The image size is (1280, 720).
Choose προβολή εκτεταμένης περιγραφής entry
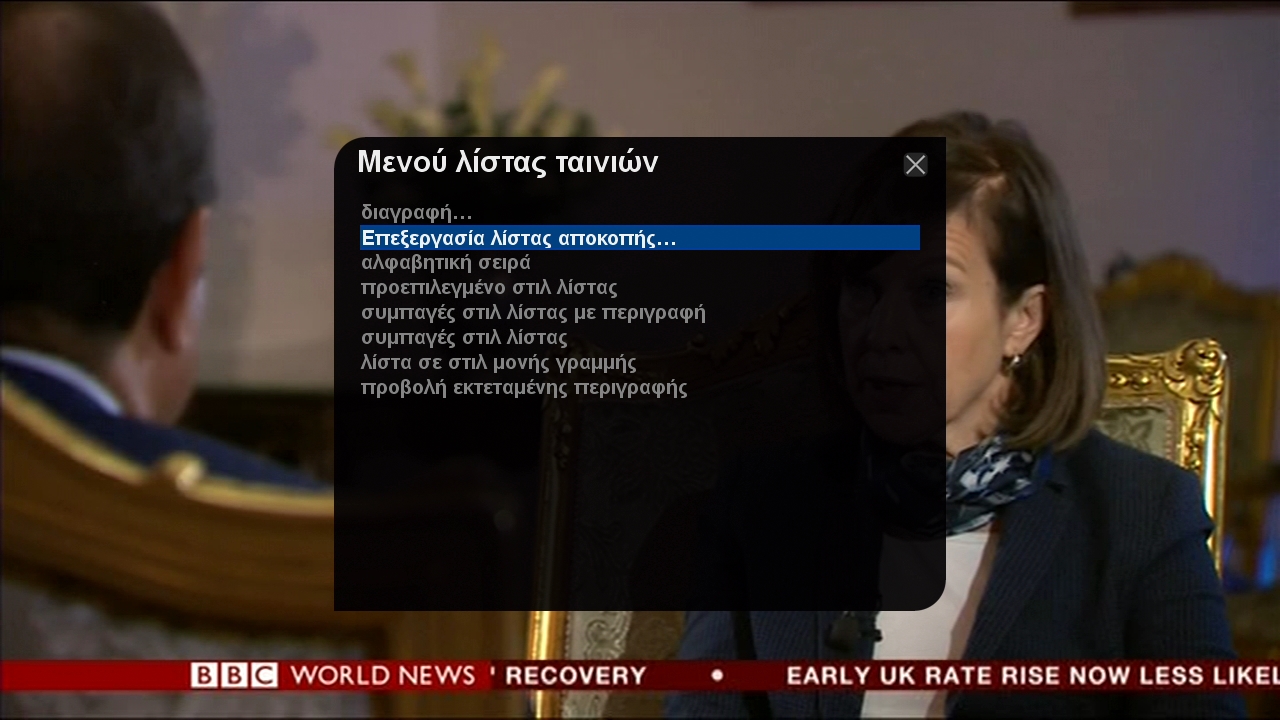click(x=640, y=388)
